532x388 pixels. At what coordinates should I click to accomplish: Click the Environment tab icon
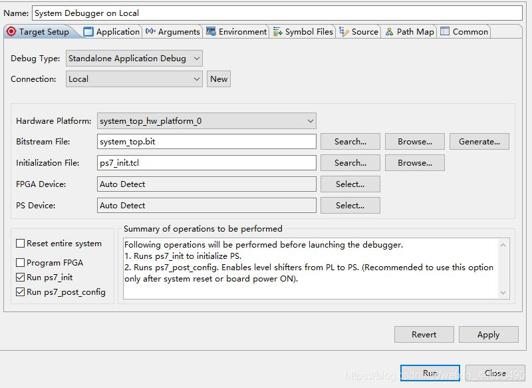click(x=211, y=32)
